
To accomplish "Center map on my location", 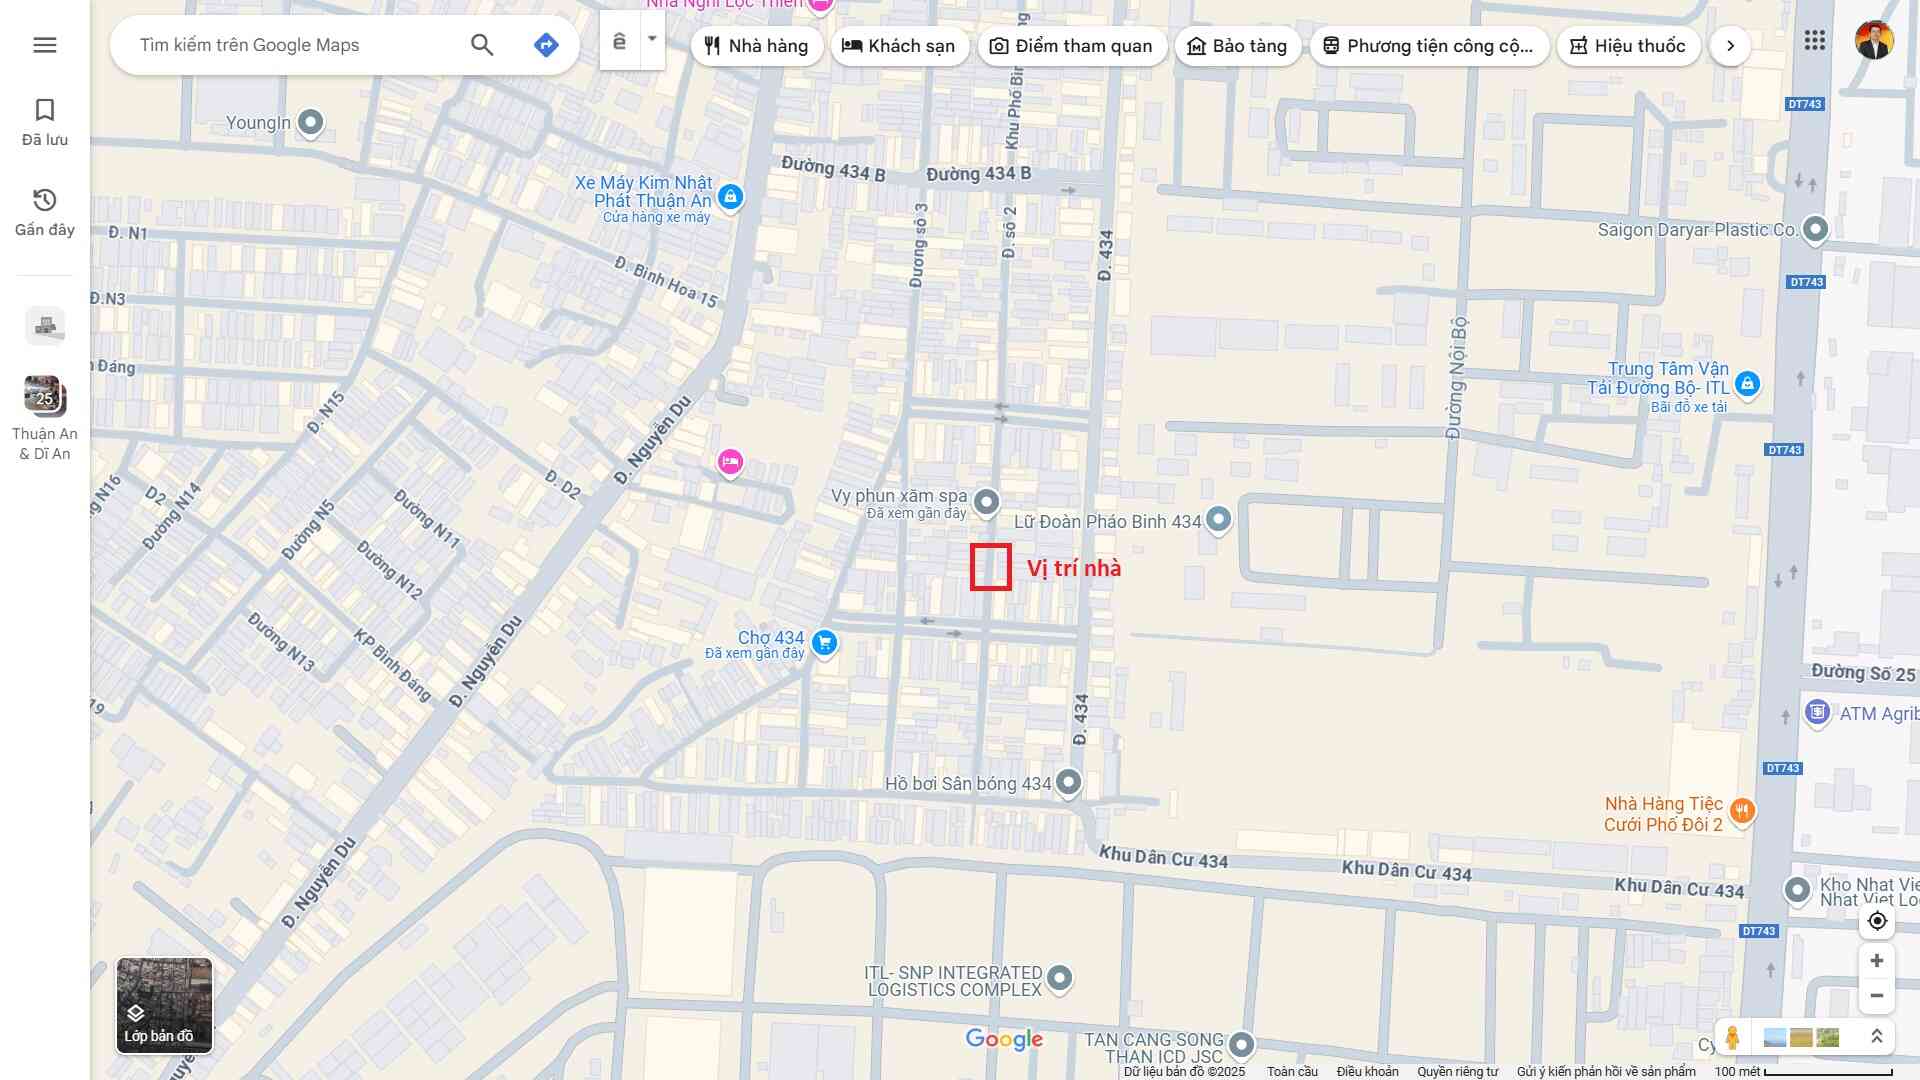I will (x=1877, y=921).
